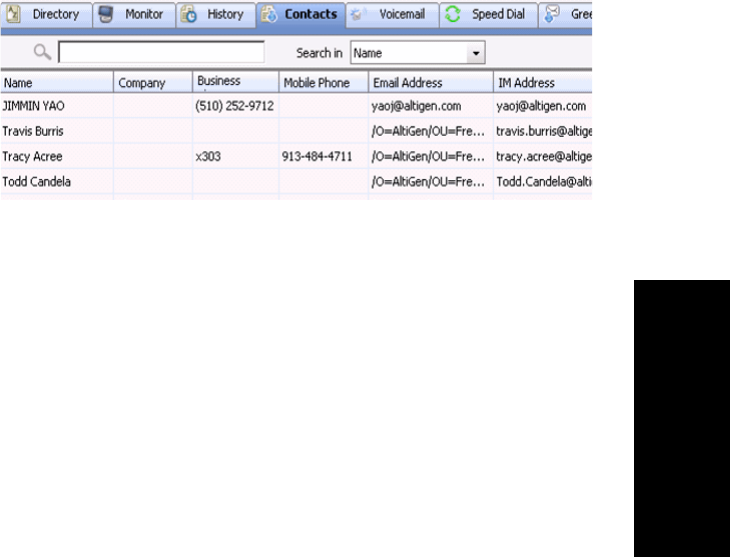Viewport: 730px width, 557px height.
Task: Click the Todd.Candela IM address
Action: (544, 182)
